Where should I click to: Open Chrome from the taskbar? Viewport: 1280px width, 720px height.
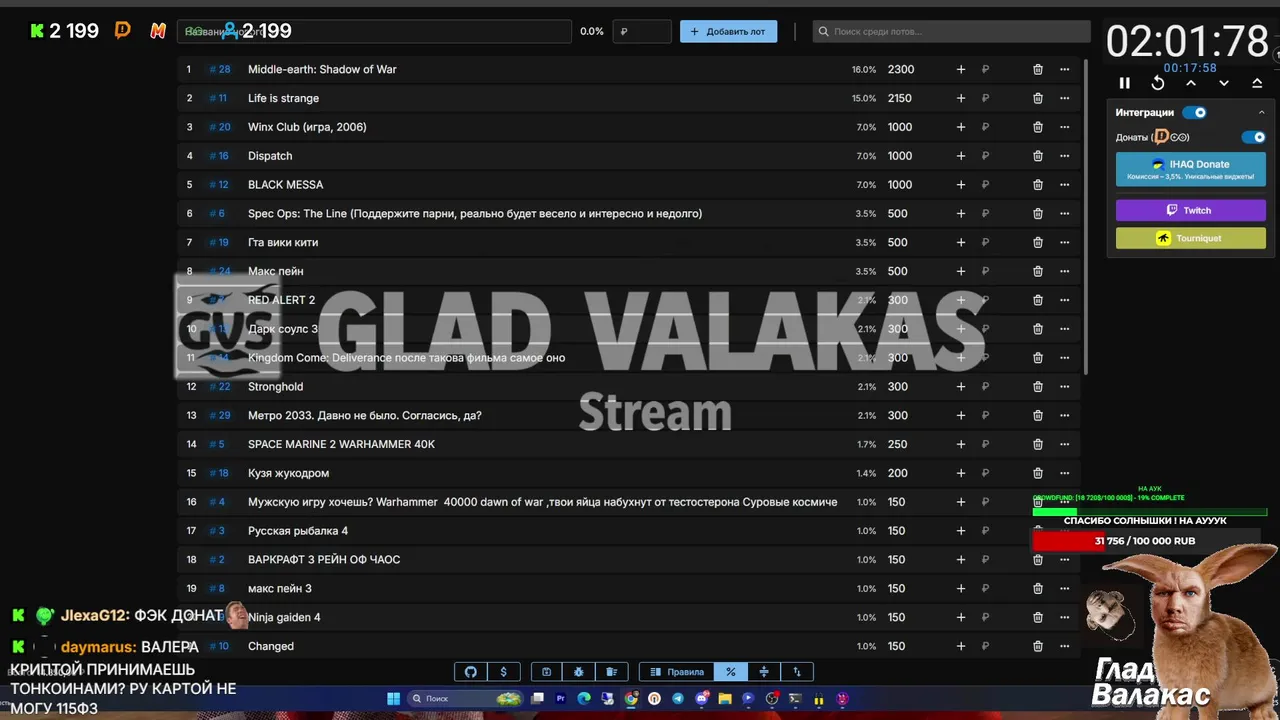[631, 699]
